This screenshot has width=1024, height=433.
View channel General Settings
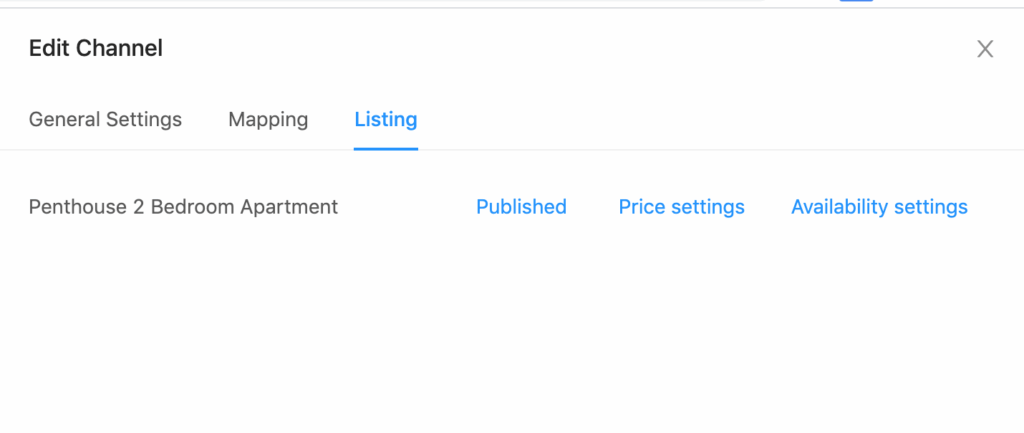tap(105, 120)
